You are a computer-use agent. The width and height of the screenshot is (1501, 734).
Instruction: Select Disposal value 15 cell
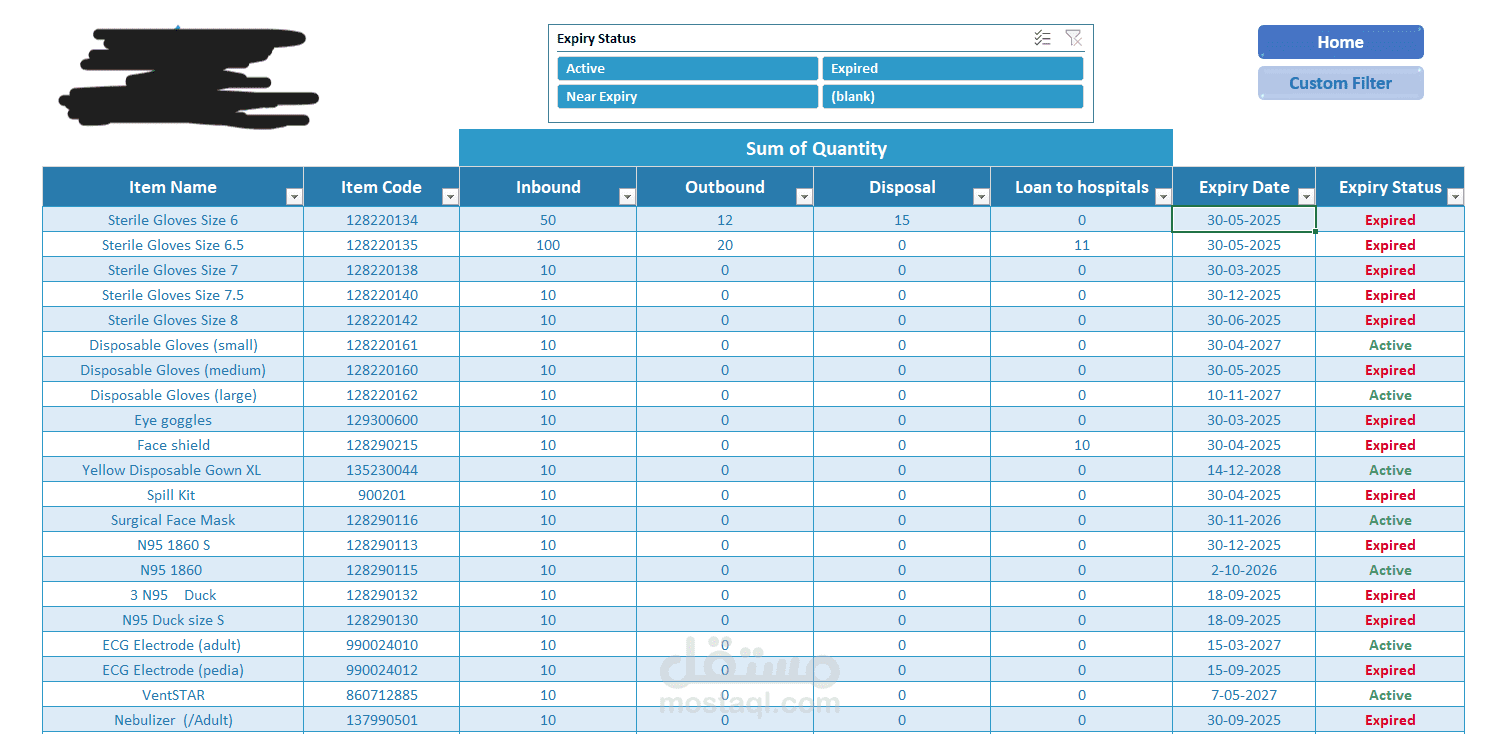pyautogui.click(x=902, y=220)
